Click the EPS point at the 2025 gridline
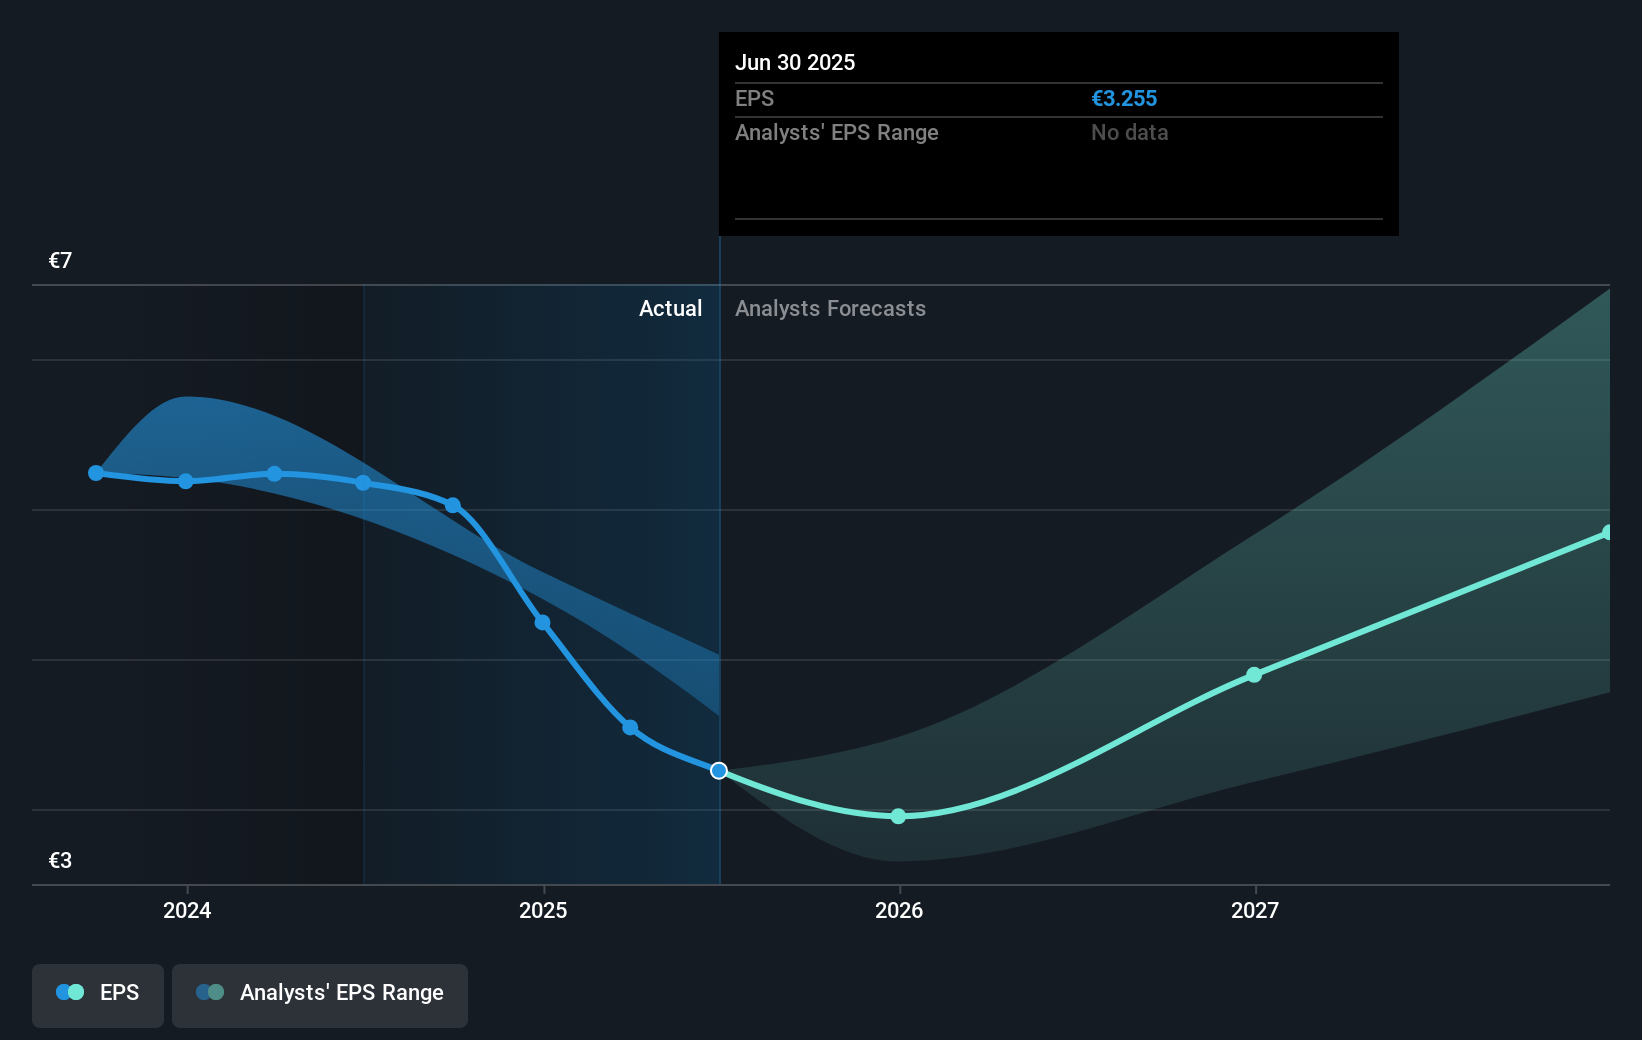Screen dimensions: 1642x1040 point(542,622)
